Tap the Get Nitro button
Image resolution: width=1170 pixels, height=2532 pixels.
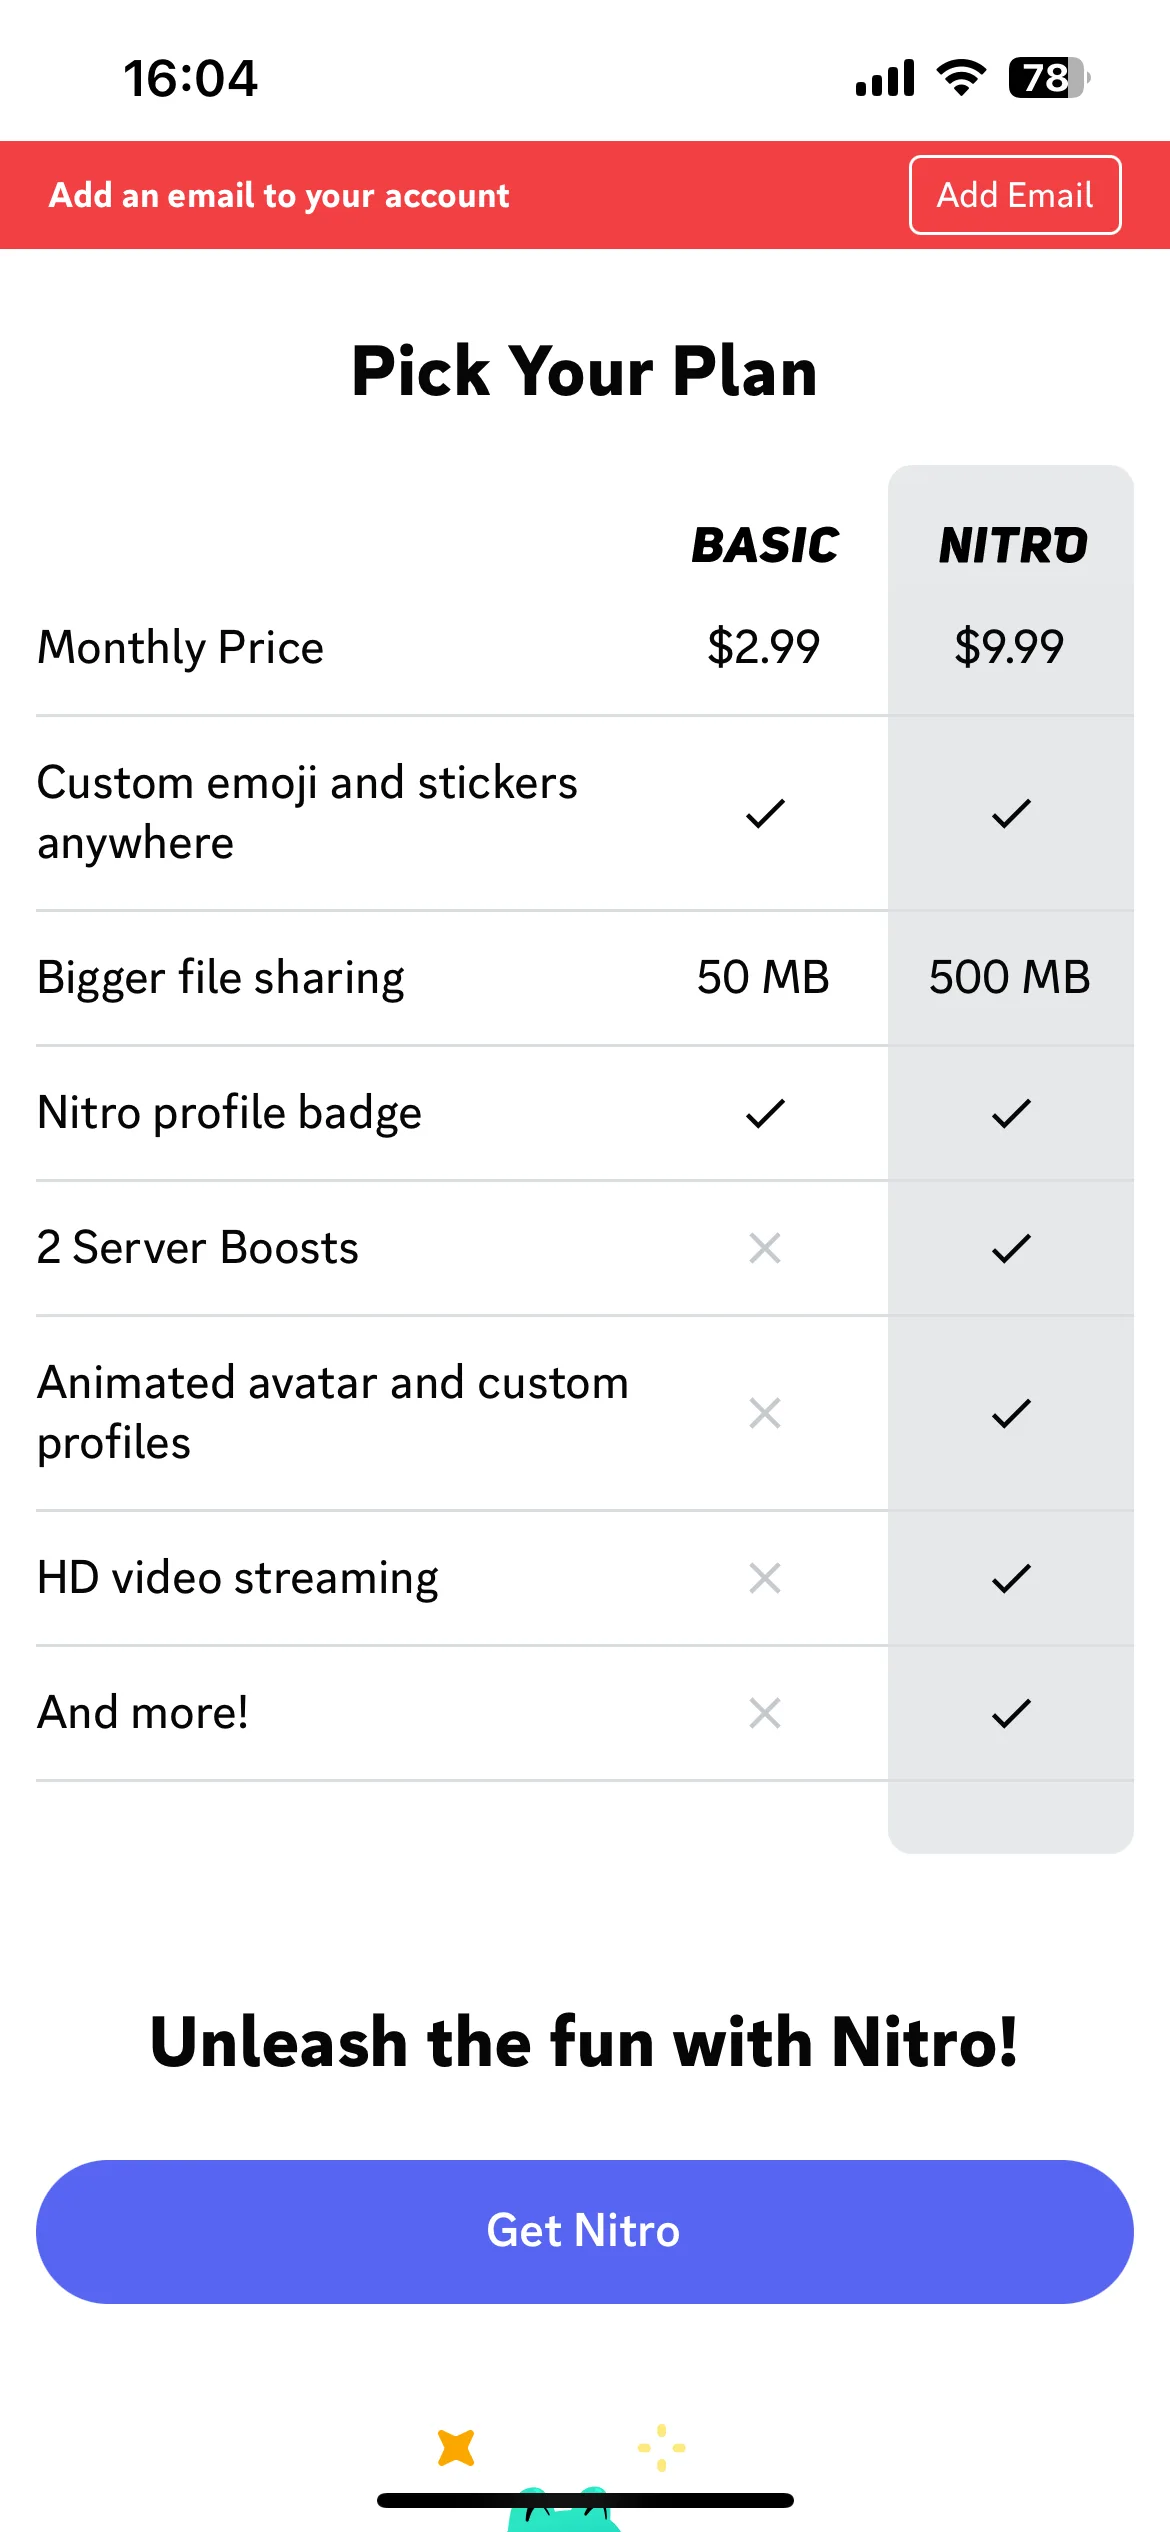(x=585, y=2232)
